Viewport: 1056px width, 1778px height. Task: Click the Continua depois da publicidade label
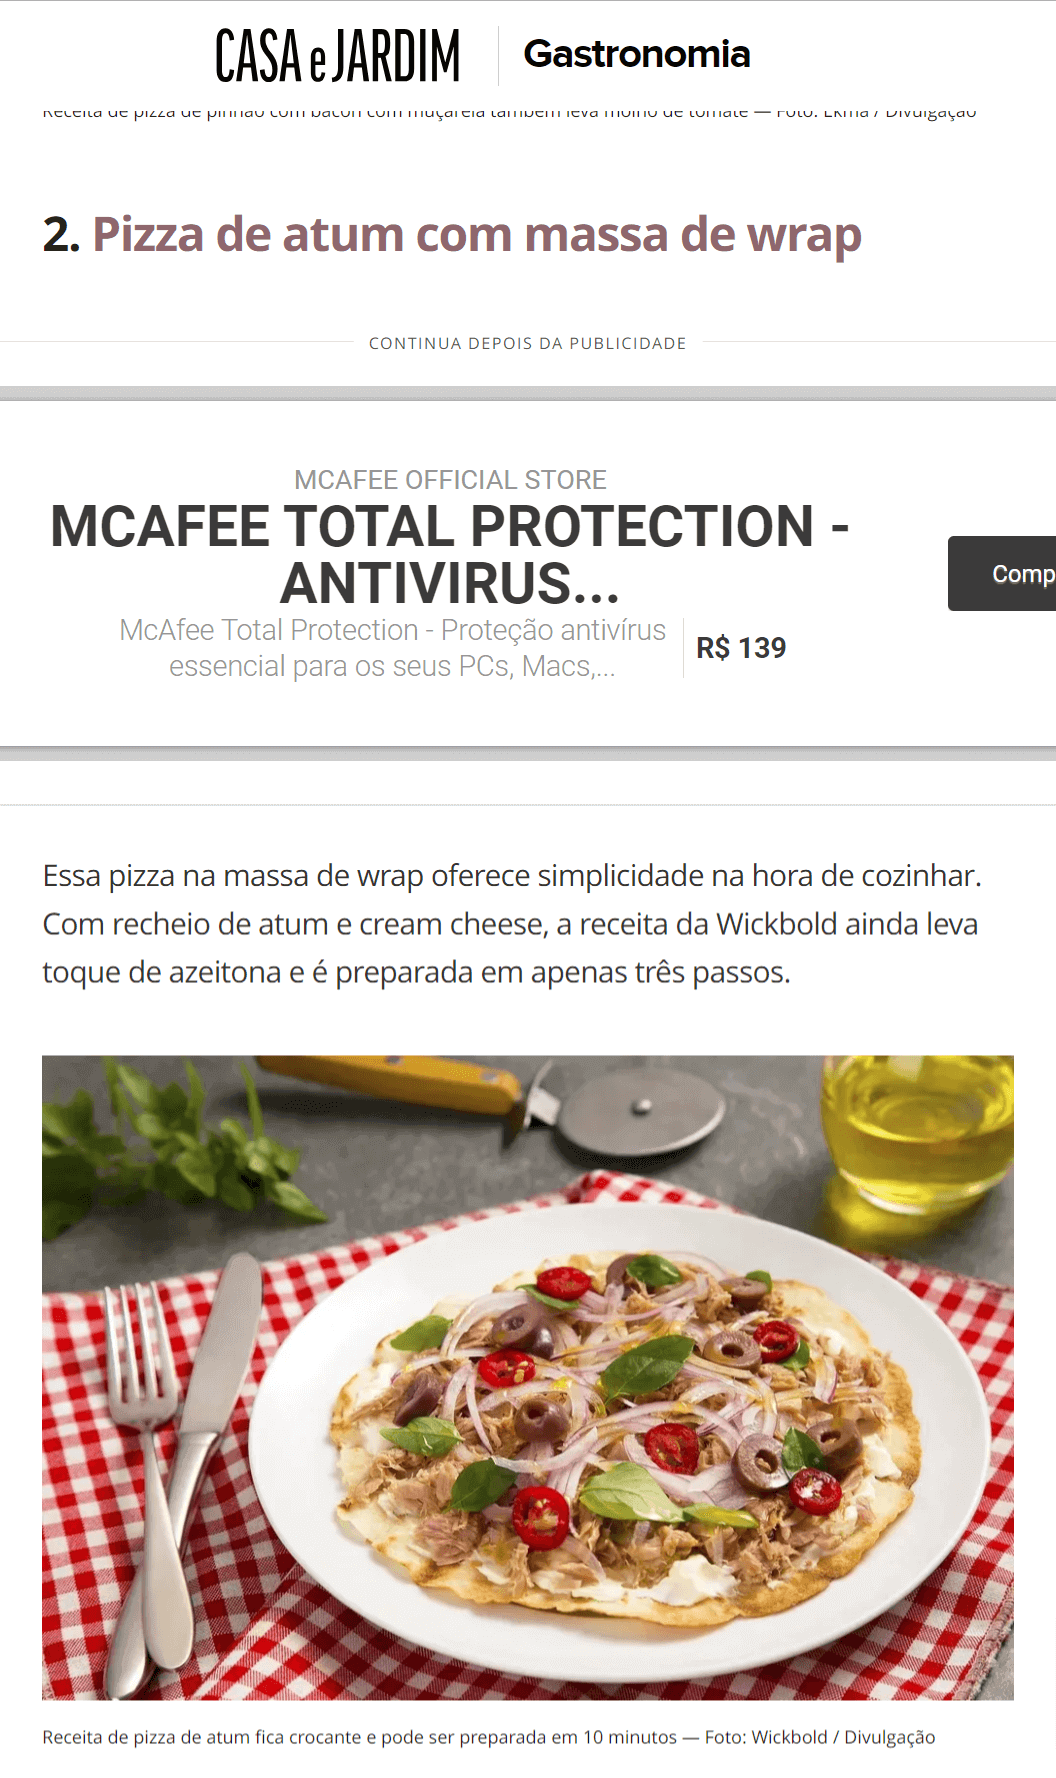tap(528, 343)
